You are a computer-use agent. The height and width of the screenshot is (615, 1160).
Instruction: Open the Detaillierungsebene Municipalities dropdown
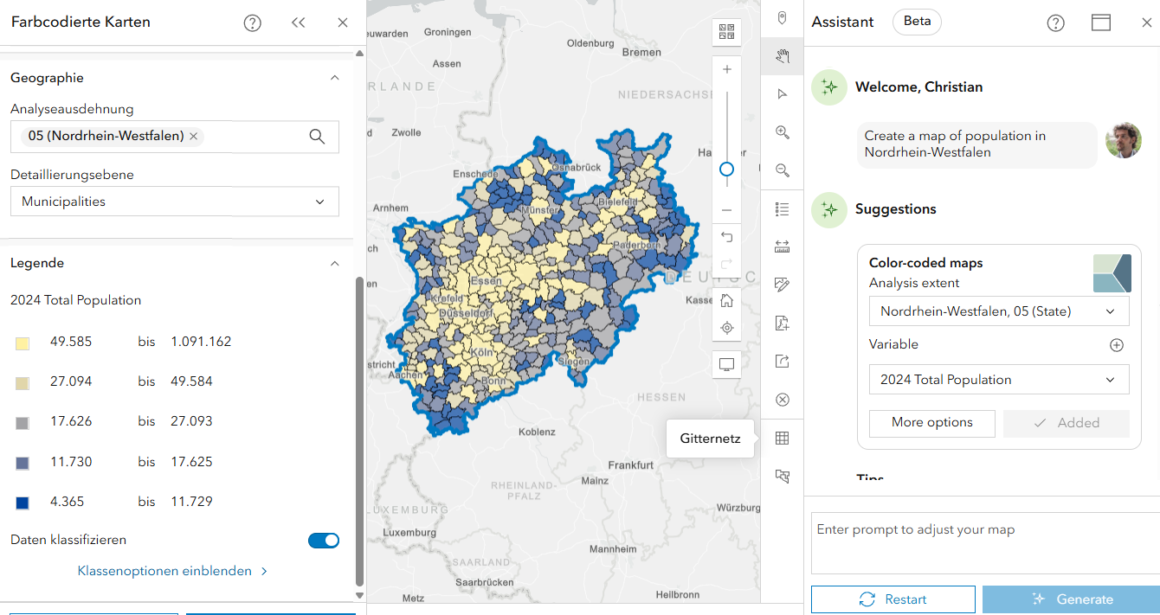point(175,201)
